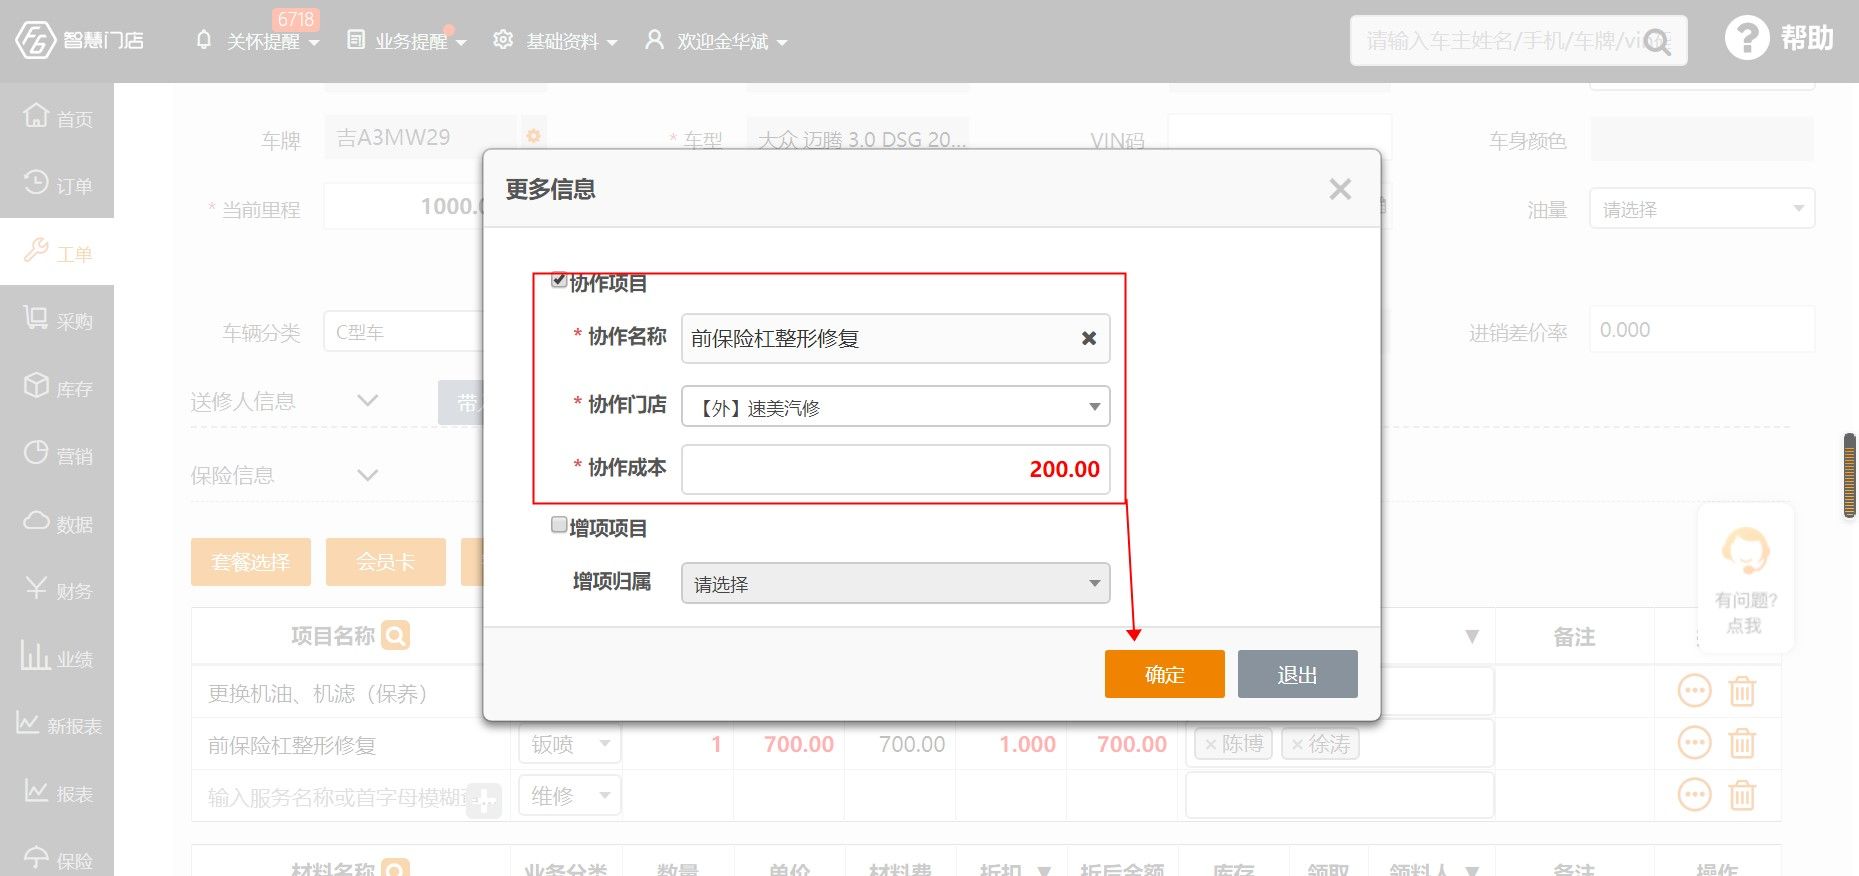Open the 增项归属 dropdown
The image size is (1859, 876).
[x=896, y=583]
